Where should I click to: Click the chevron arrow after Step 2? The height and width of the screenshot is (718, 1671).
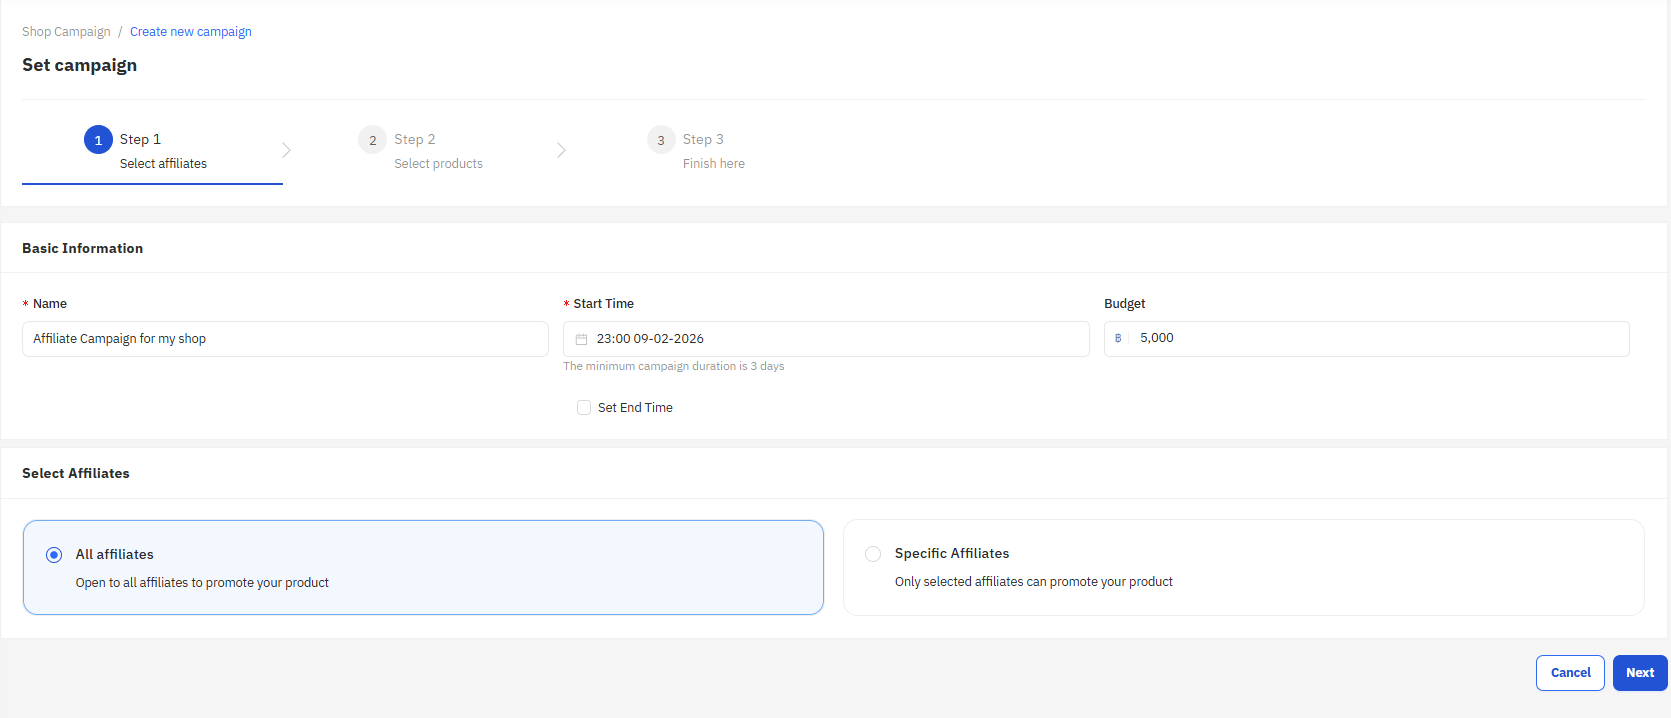(x=561, y=150)
